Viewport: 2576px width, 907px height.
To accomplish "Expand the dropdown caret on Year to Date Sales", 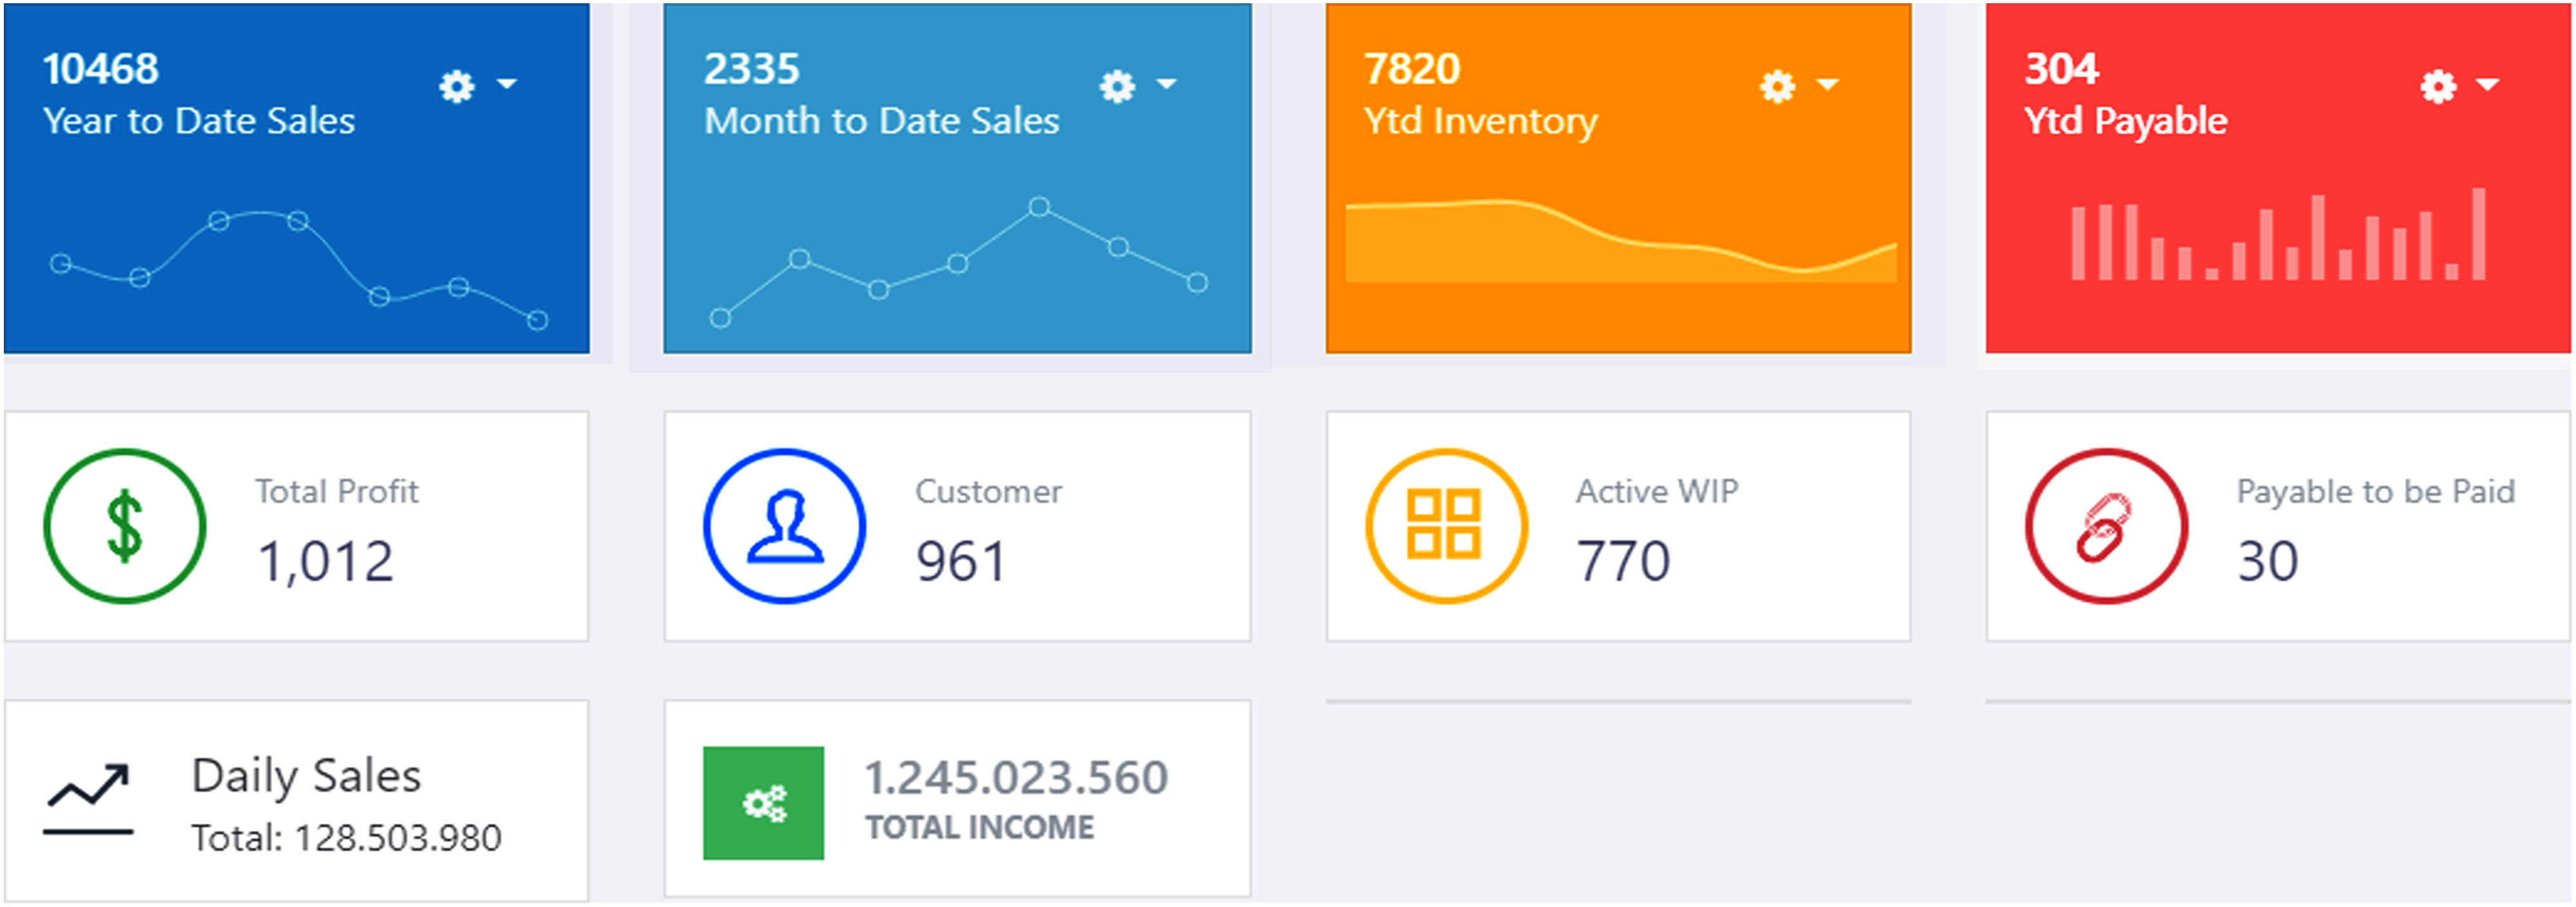I will pyautogui.click(x=507, y=84).
